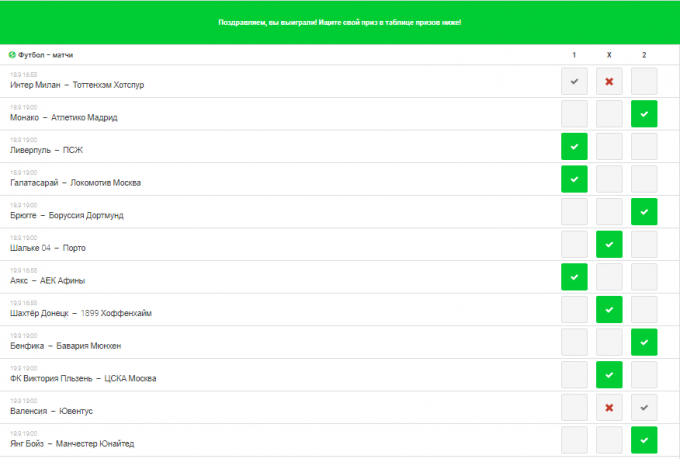The width and height of the screenshot is (680, 459).
Task: Select draw X for Янг Бойз – Манчестер Юнайтед
Action: [x=609, y=440]
